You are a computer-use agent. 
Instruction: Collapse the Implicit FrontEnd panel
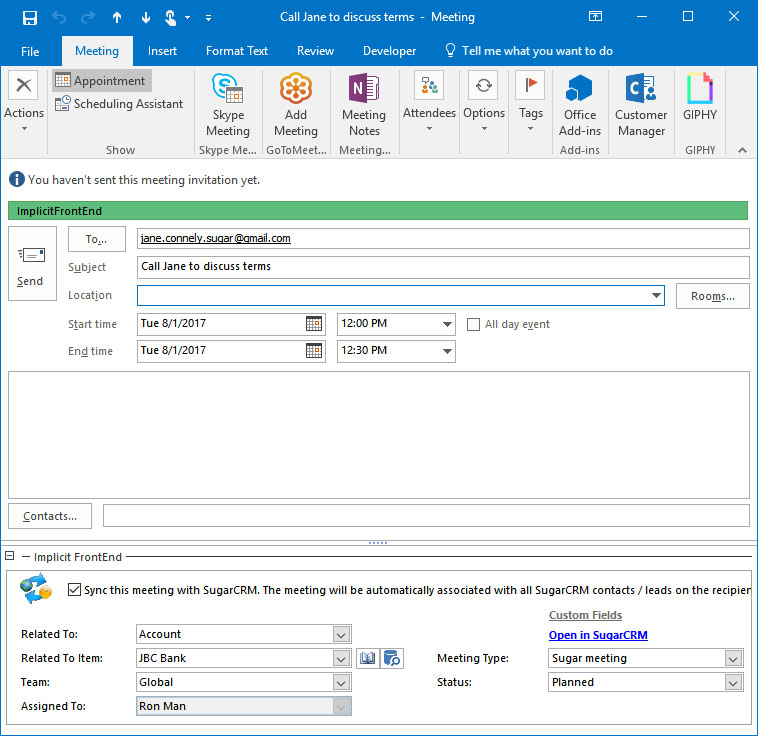(10, 556)
